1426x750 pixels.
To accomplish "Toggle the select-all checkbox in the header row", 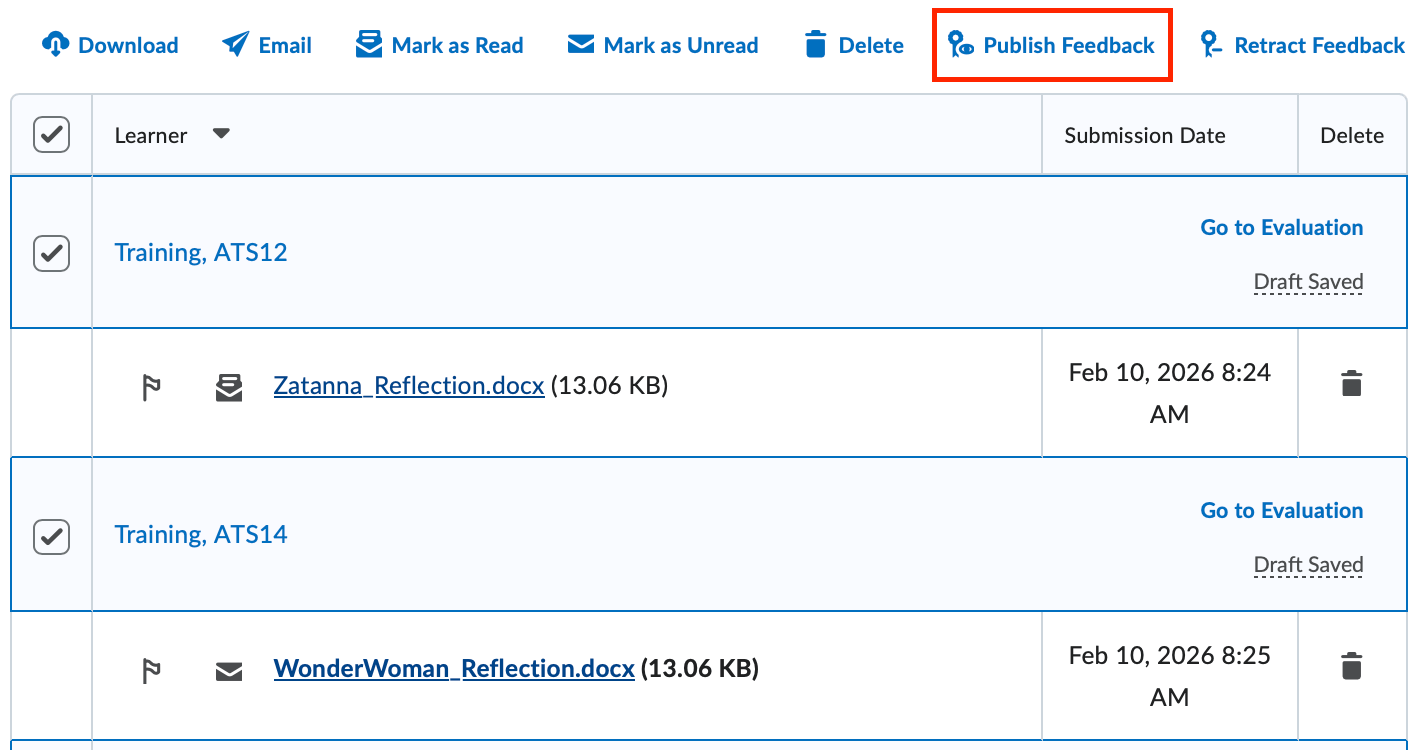I will 52,134.
